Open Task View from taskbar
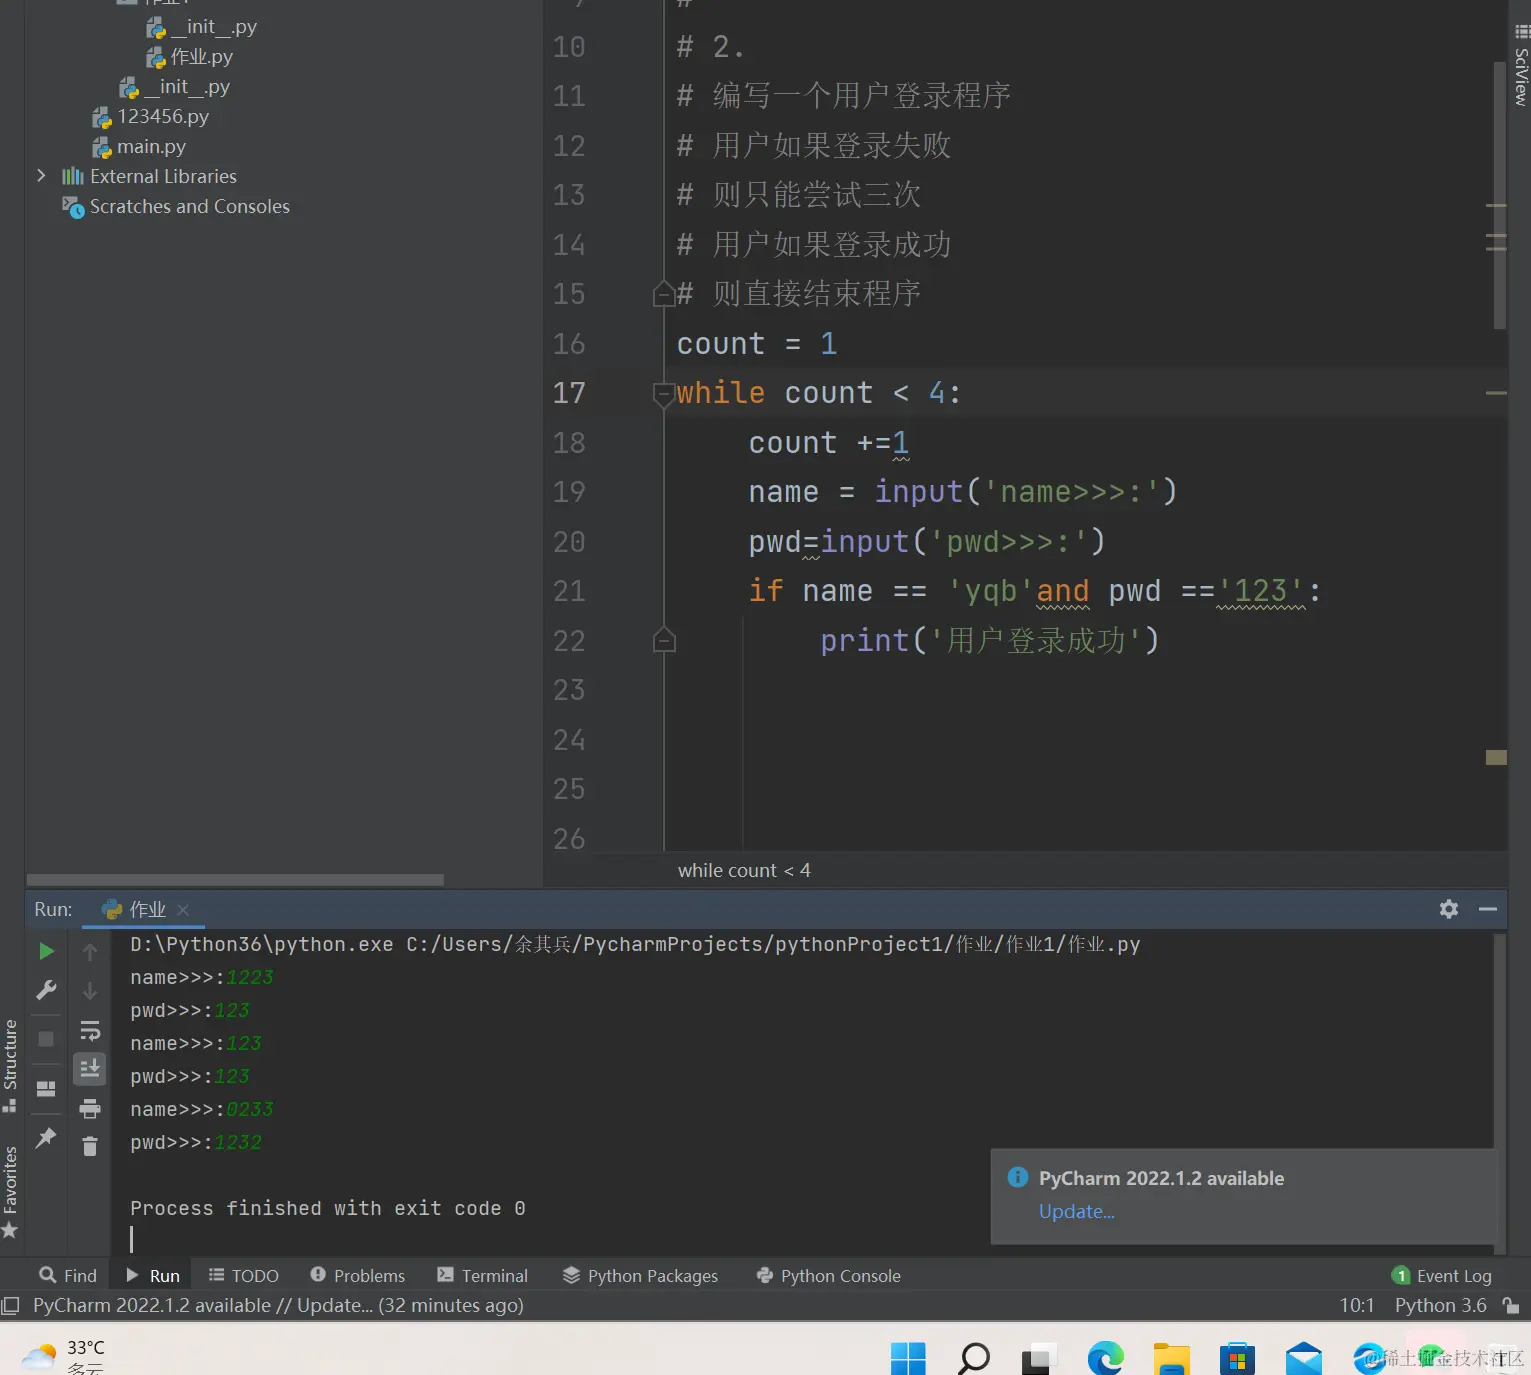The height and width of the screenshot is (1375, 1531). [1039, 1358]
